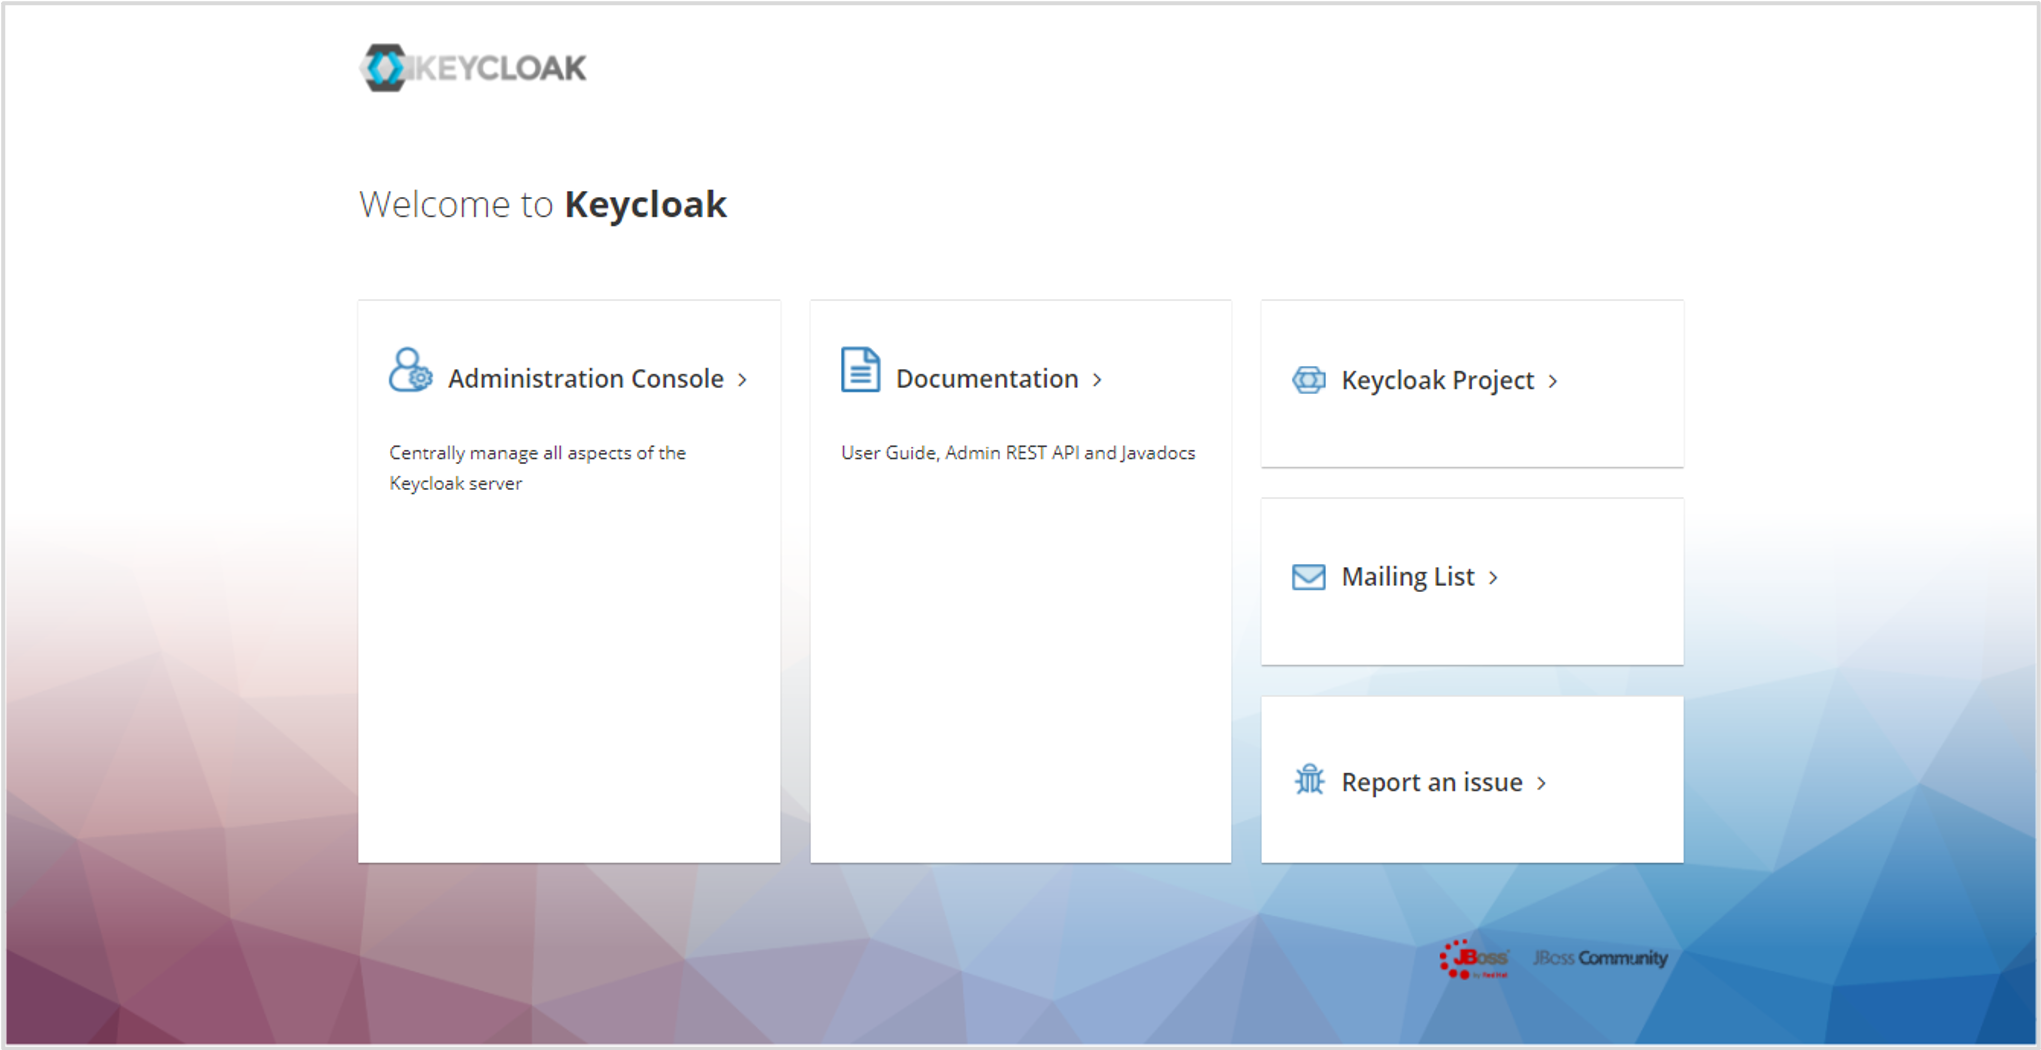This screenshot has width=2041, height=1050.
Task: Click the Keycloak Project hexagon icon
Action: 1309,380
